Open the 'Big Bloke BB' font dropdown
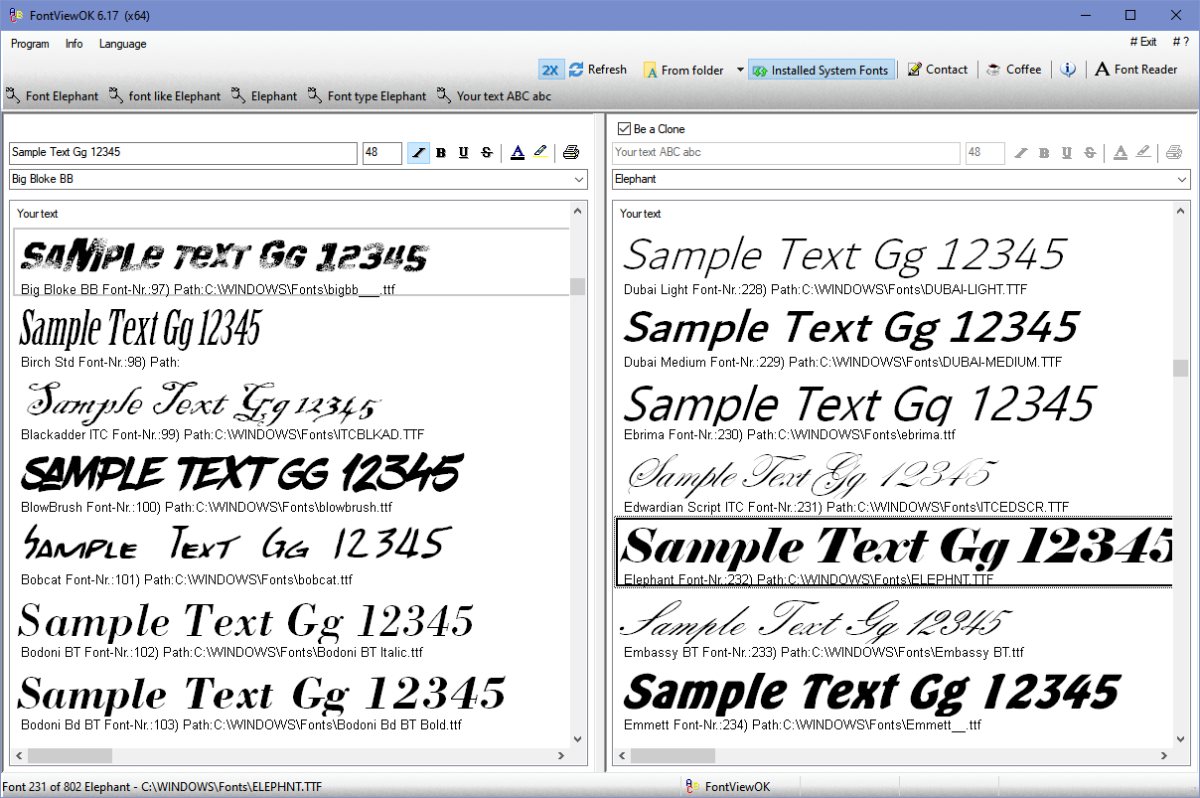 coord(298,179)
